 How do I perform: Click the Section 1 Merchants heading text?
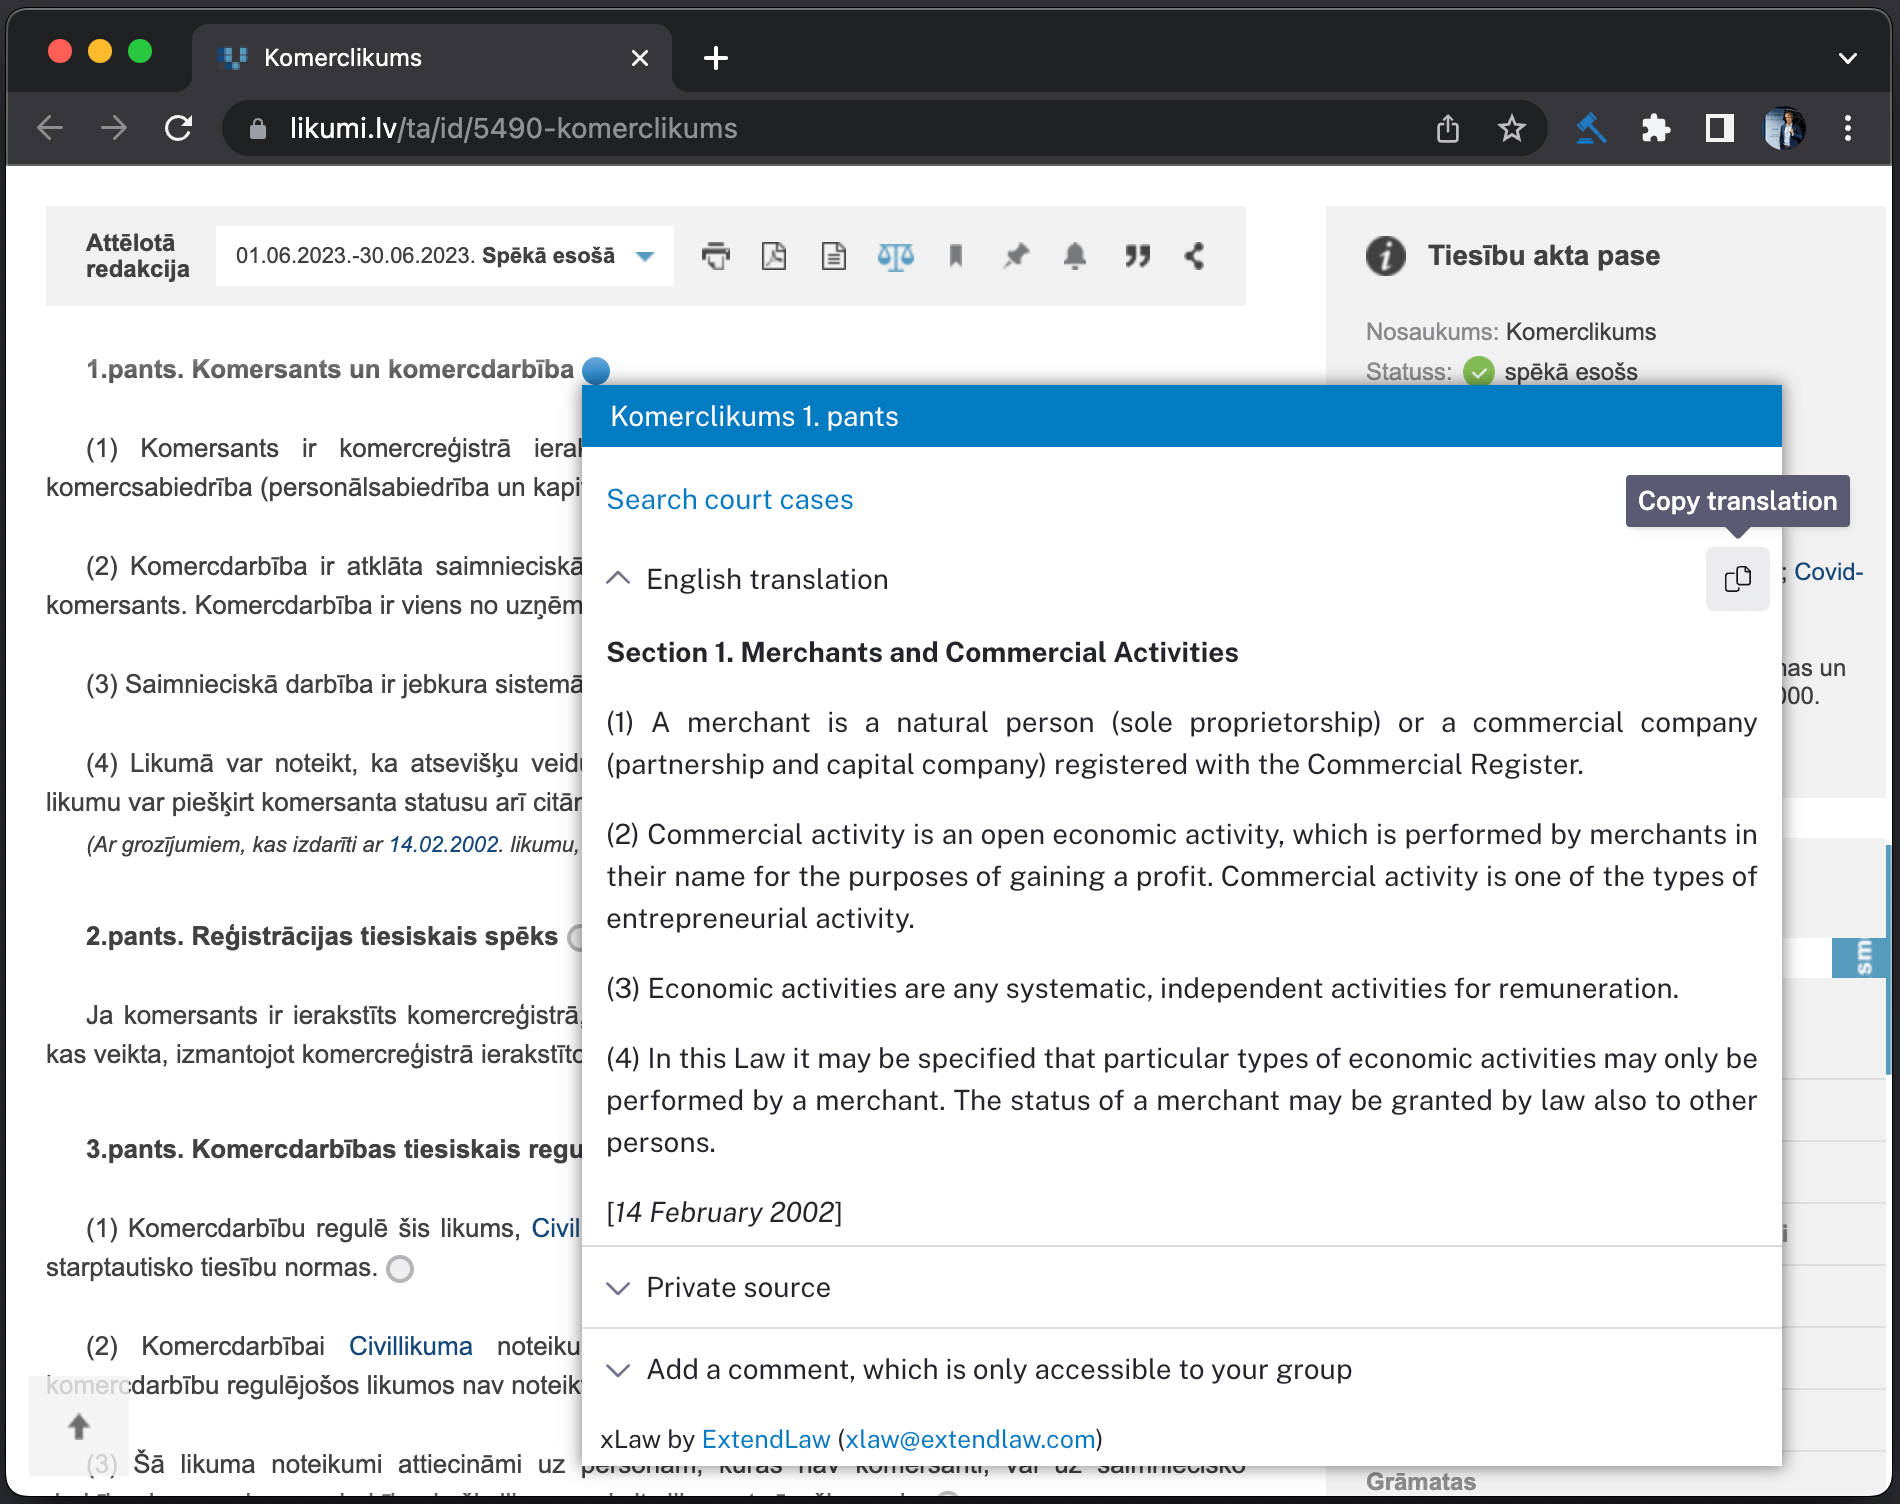point(922,652)
